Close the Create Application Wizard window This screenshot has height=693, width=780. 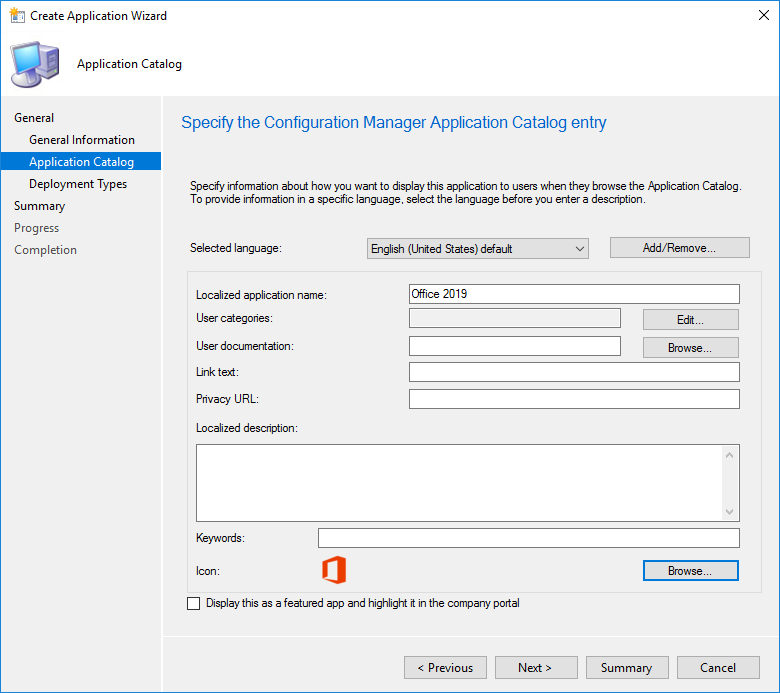764,15
